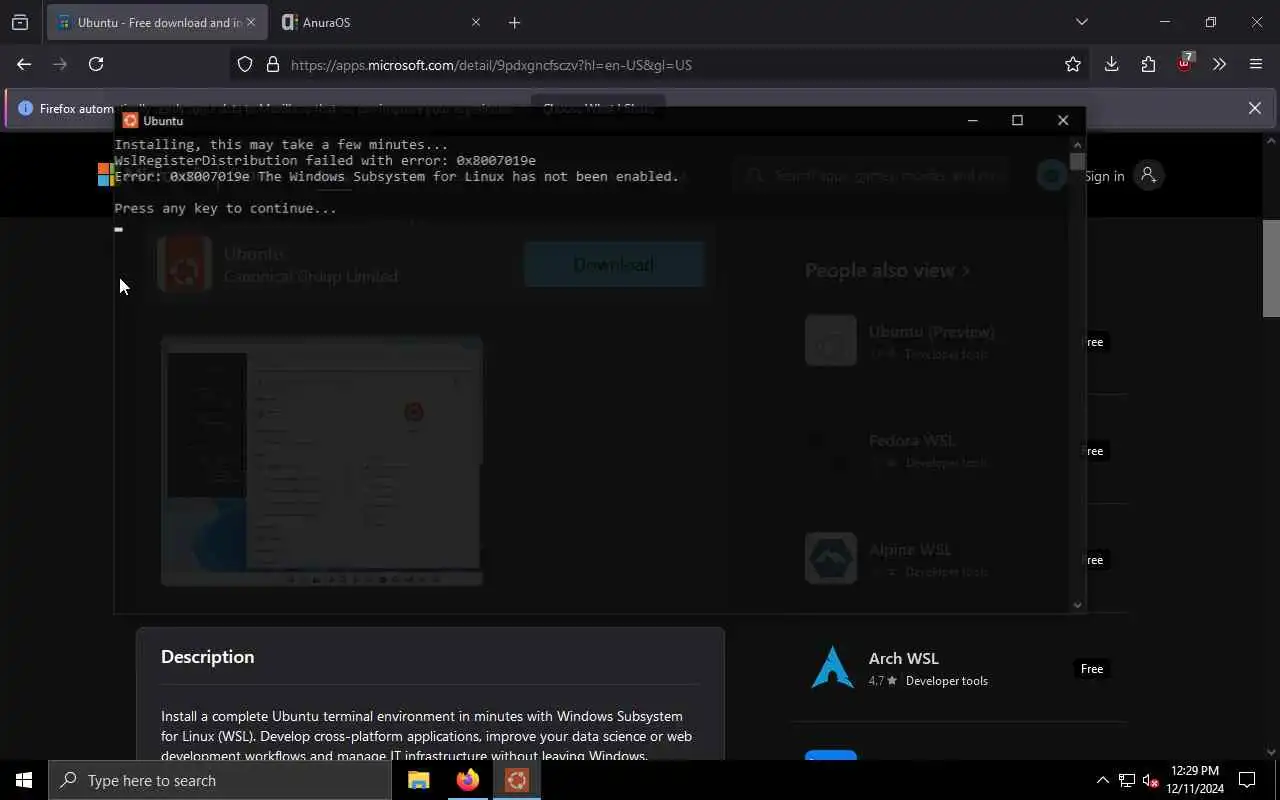Image resolution: width=1280 pixels, height=800 pixels.
Task: Click the "Windows Subsystem for Linux has not been enabled" line
Action: 397,176
